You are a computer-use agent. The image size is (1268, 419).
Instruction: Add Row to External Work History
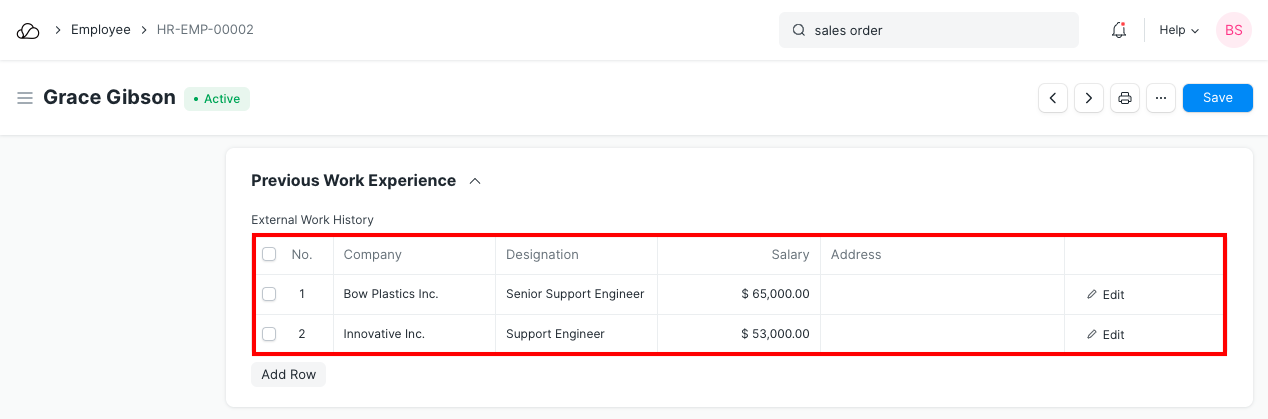[x=289, y=375]
